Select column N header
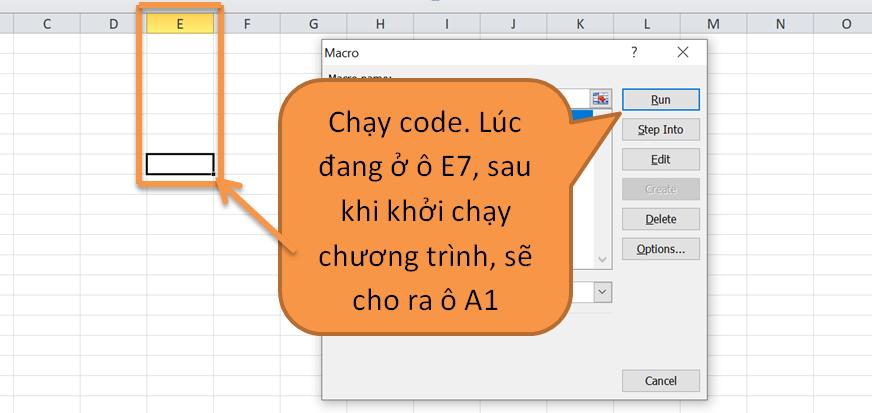 pos(780,24)
